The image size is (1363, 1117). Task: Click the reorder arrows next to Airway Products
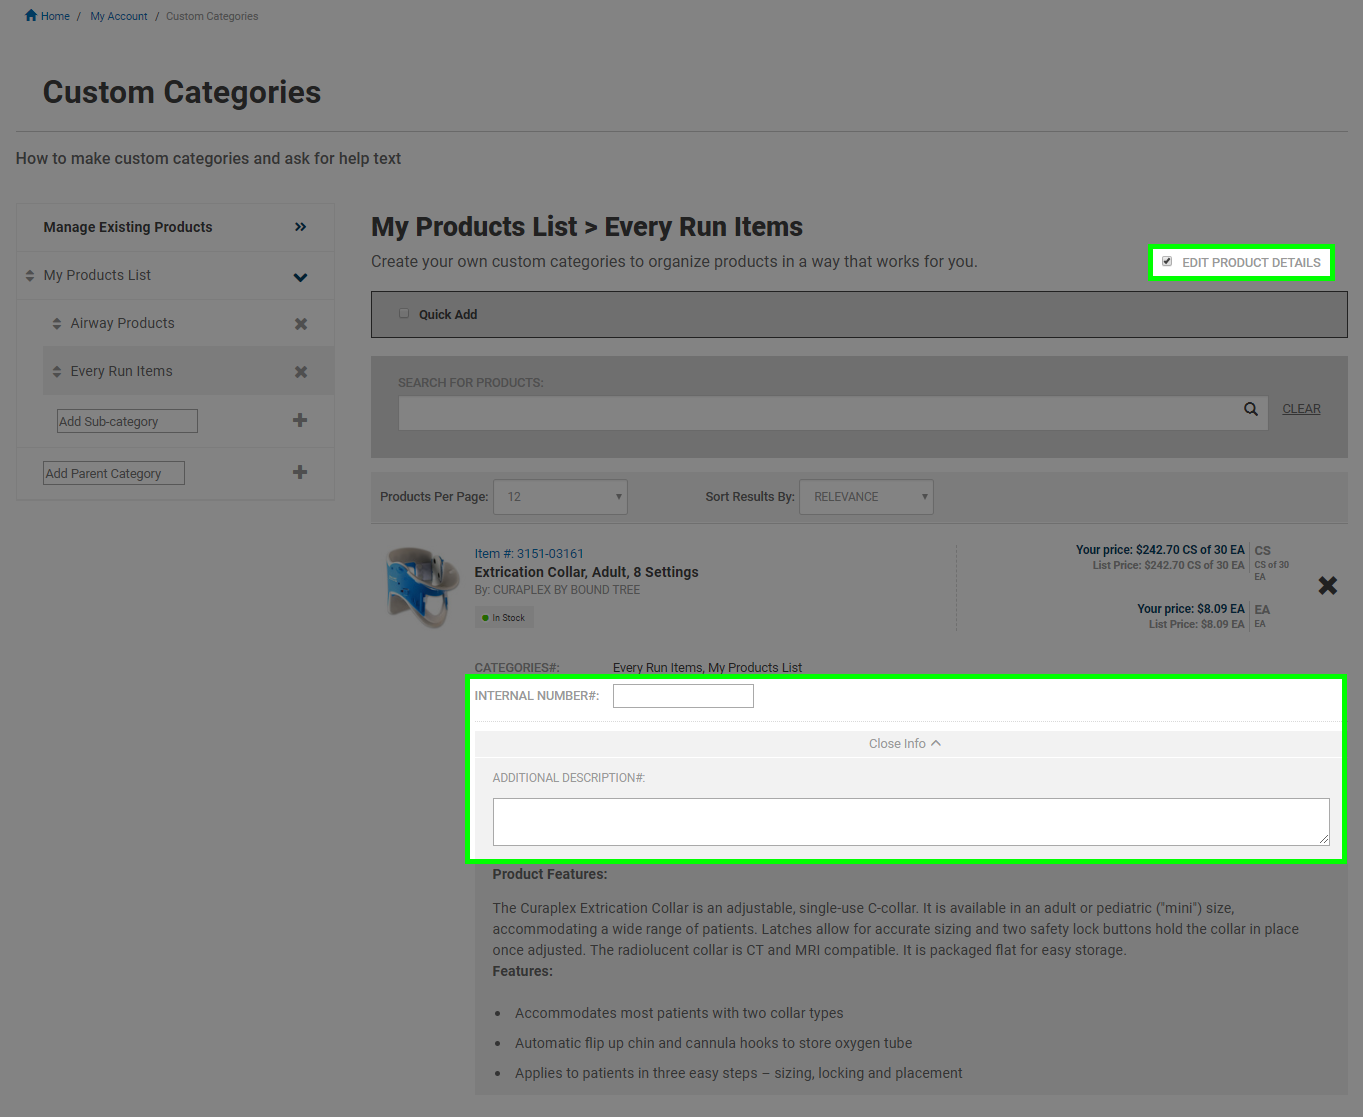pos(57,323)
